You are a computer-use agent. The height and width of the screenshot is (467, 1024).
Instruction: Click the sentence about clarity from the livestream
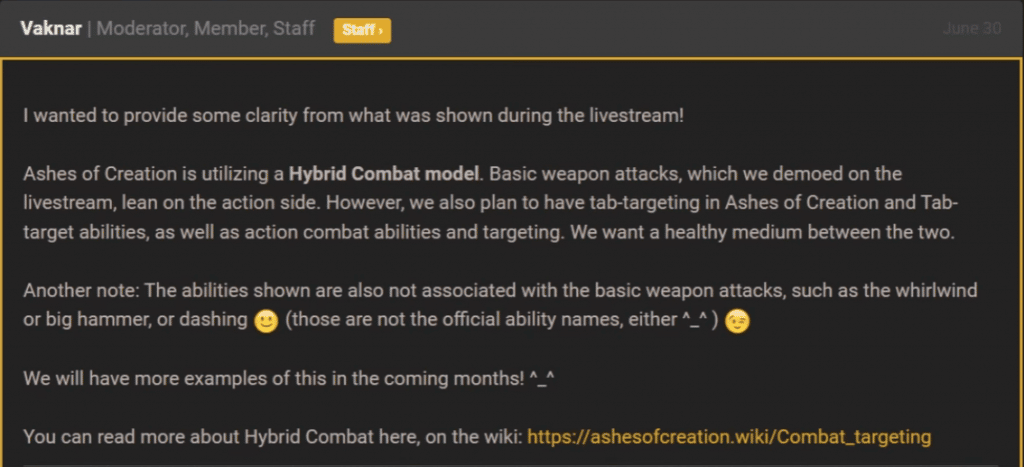click(353, 117)
